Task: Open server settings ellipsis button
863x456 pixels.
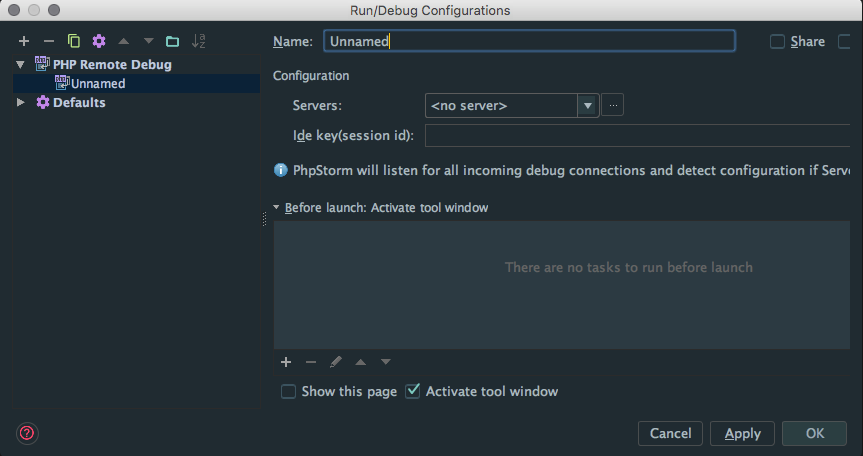Action: pyautogui.click(x=613, y=105)
